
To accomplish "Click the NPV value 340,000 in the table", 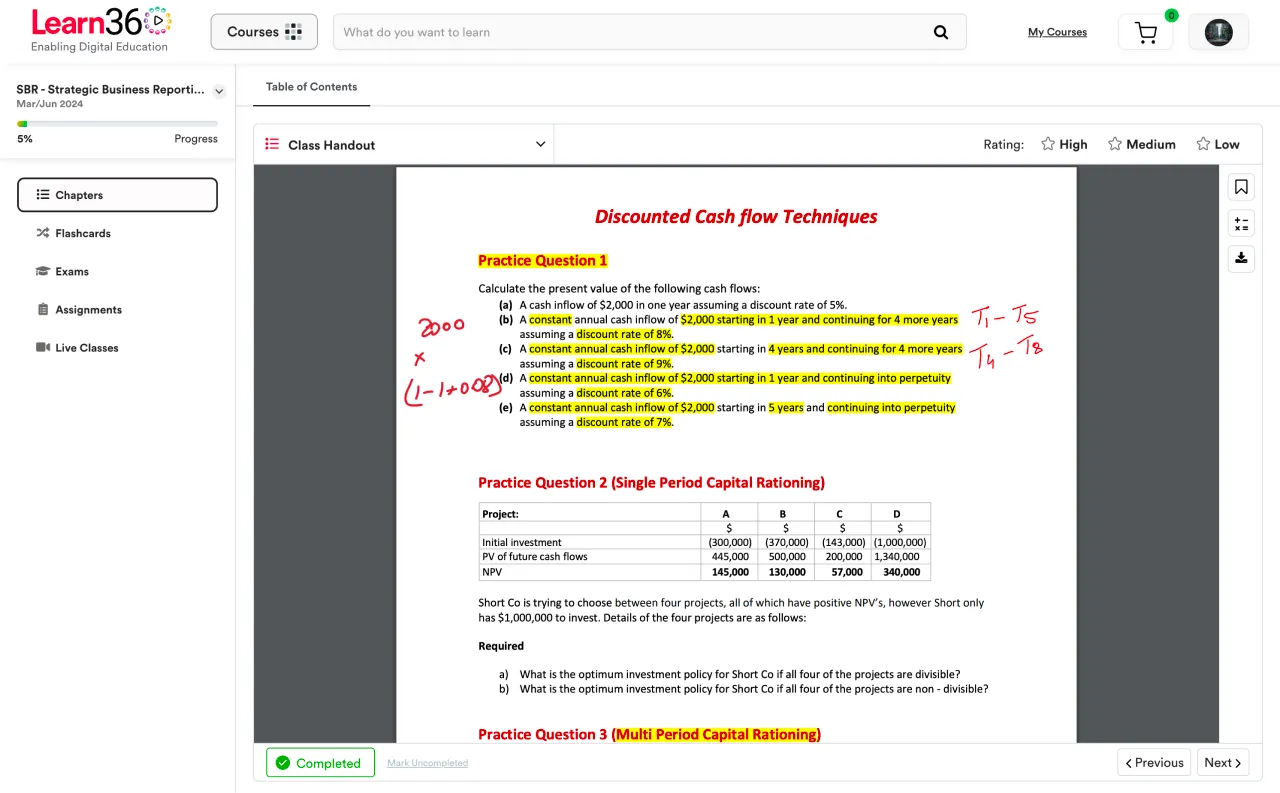I will (x=901, y=572).
